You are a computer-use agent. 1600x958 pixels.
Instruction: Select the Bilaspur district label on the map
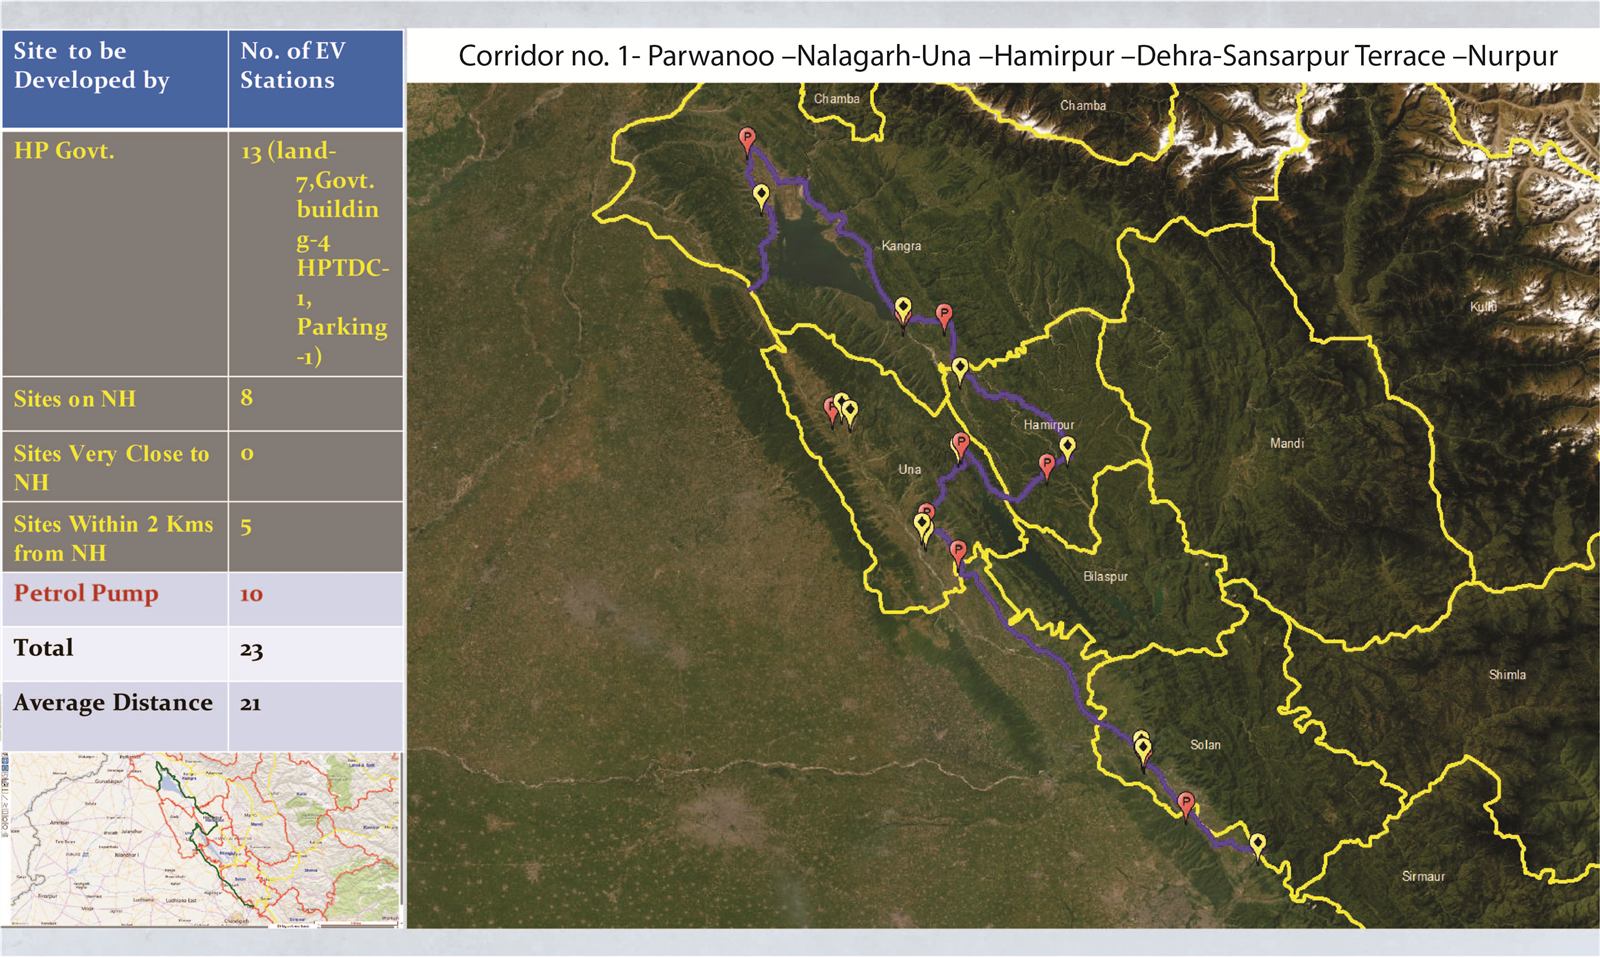click(x=1105, y=577)
